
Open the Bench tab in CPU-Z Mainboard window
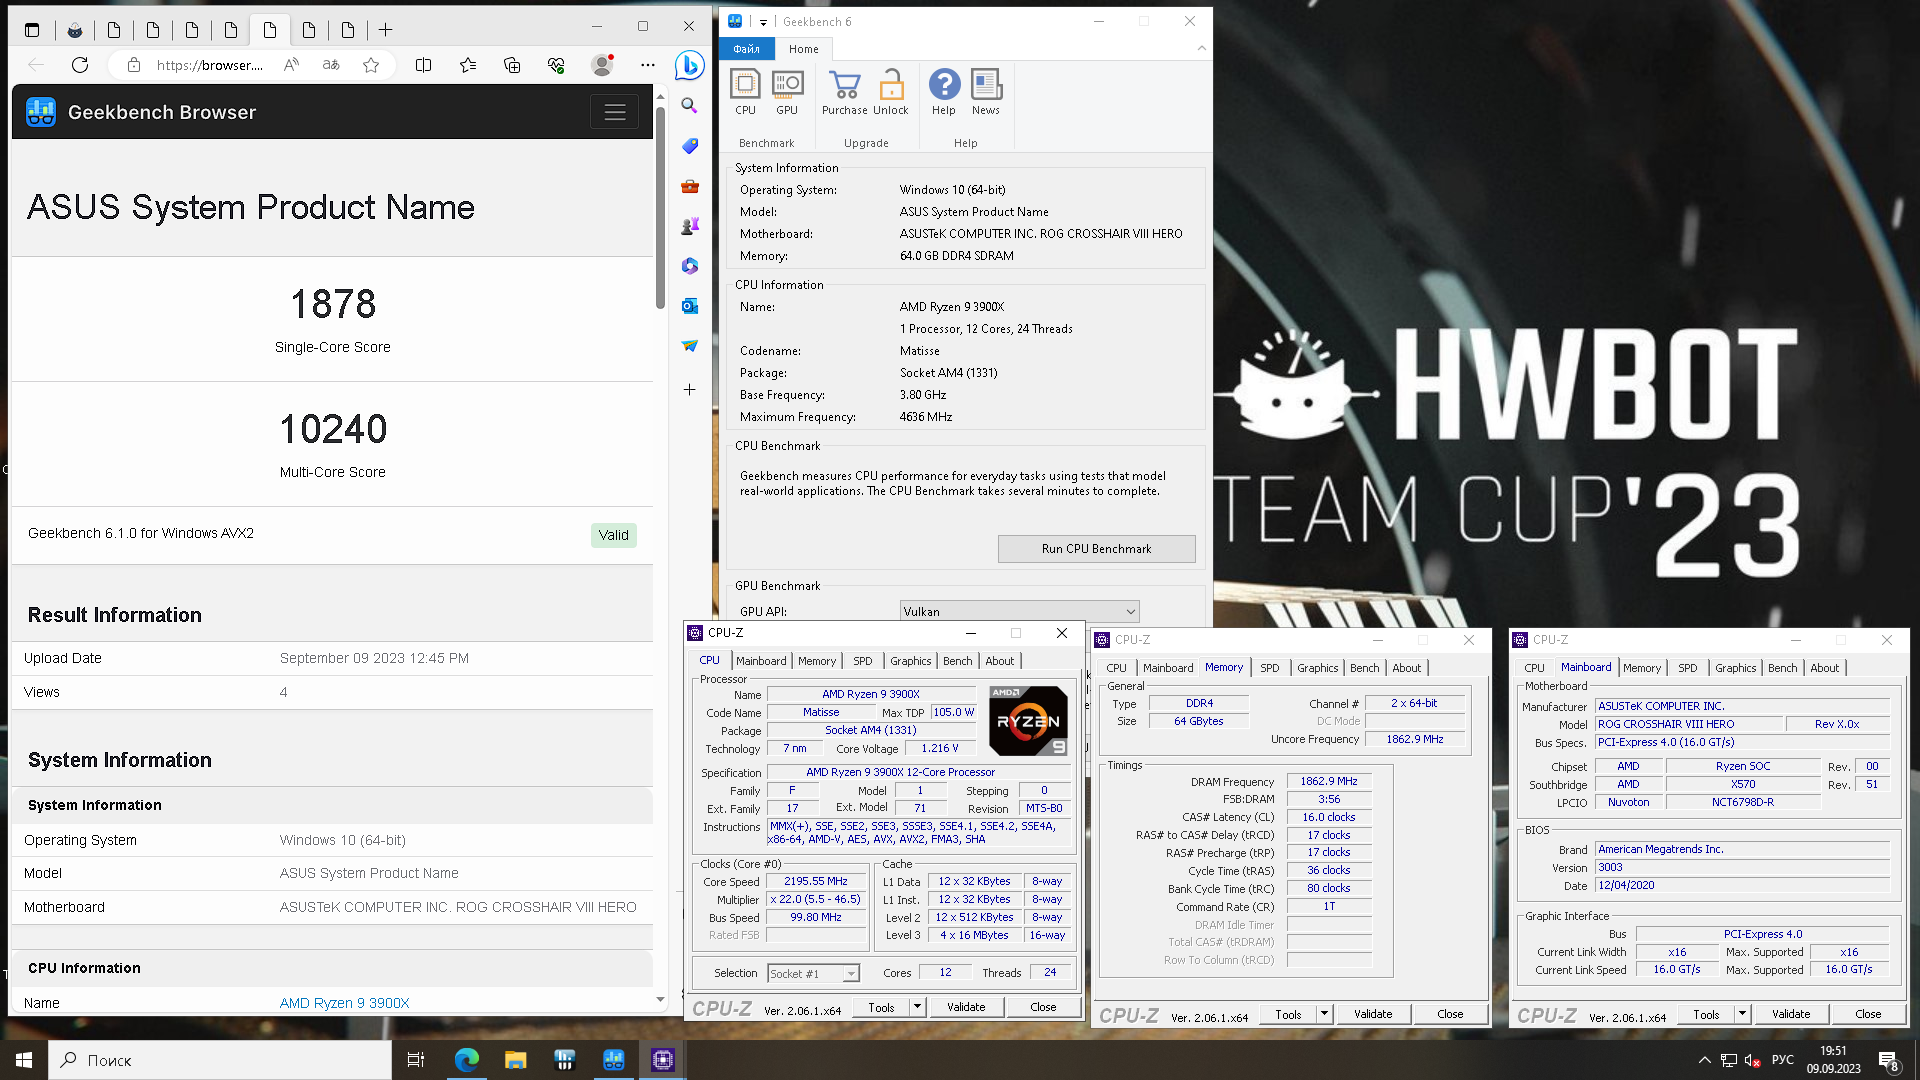tap(1782, 668)
